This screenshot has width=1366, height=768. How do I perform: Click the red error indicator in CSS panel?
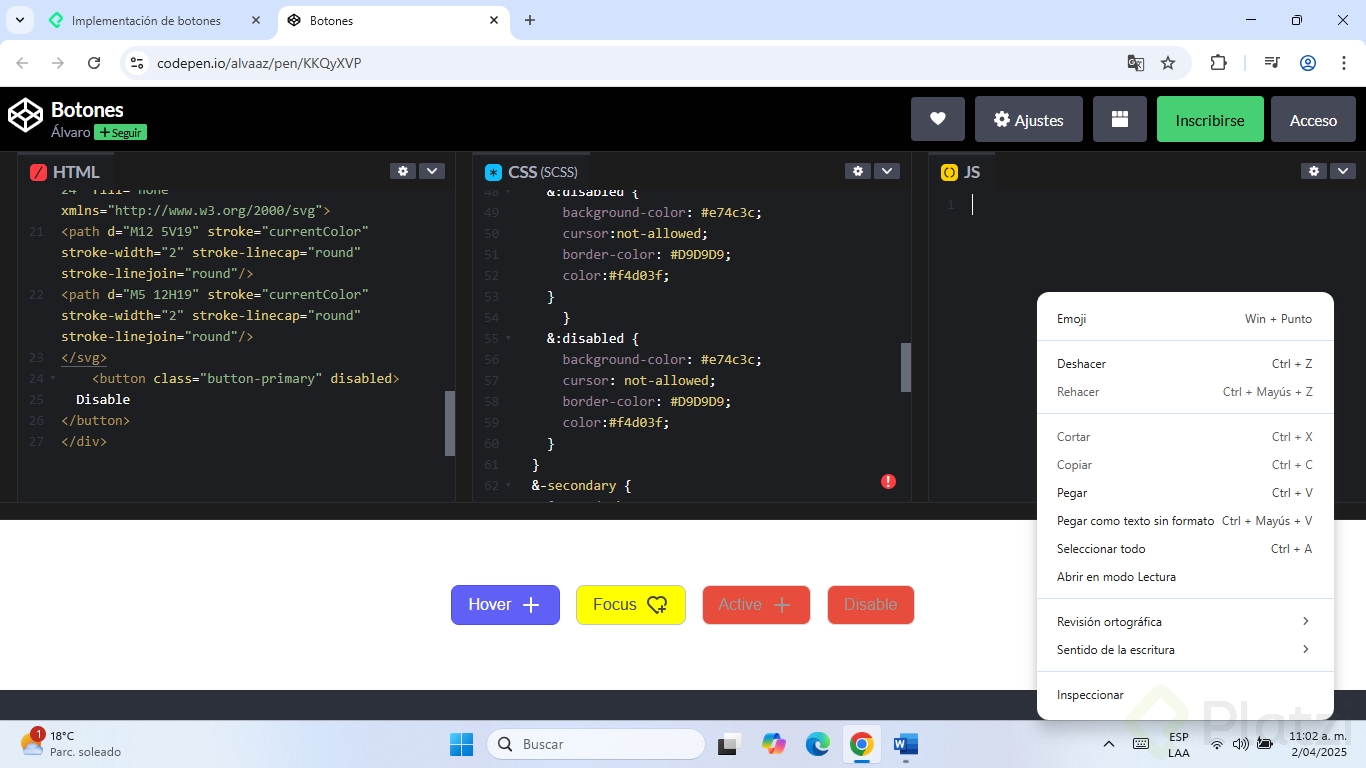(x=888, y=482)
